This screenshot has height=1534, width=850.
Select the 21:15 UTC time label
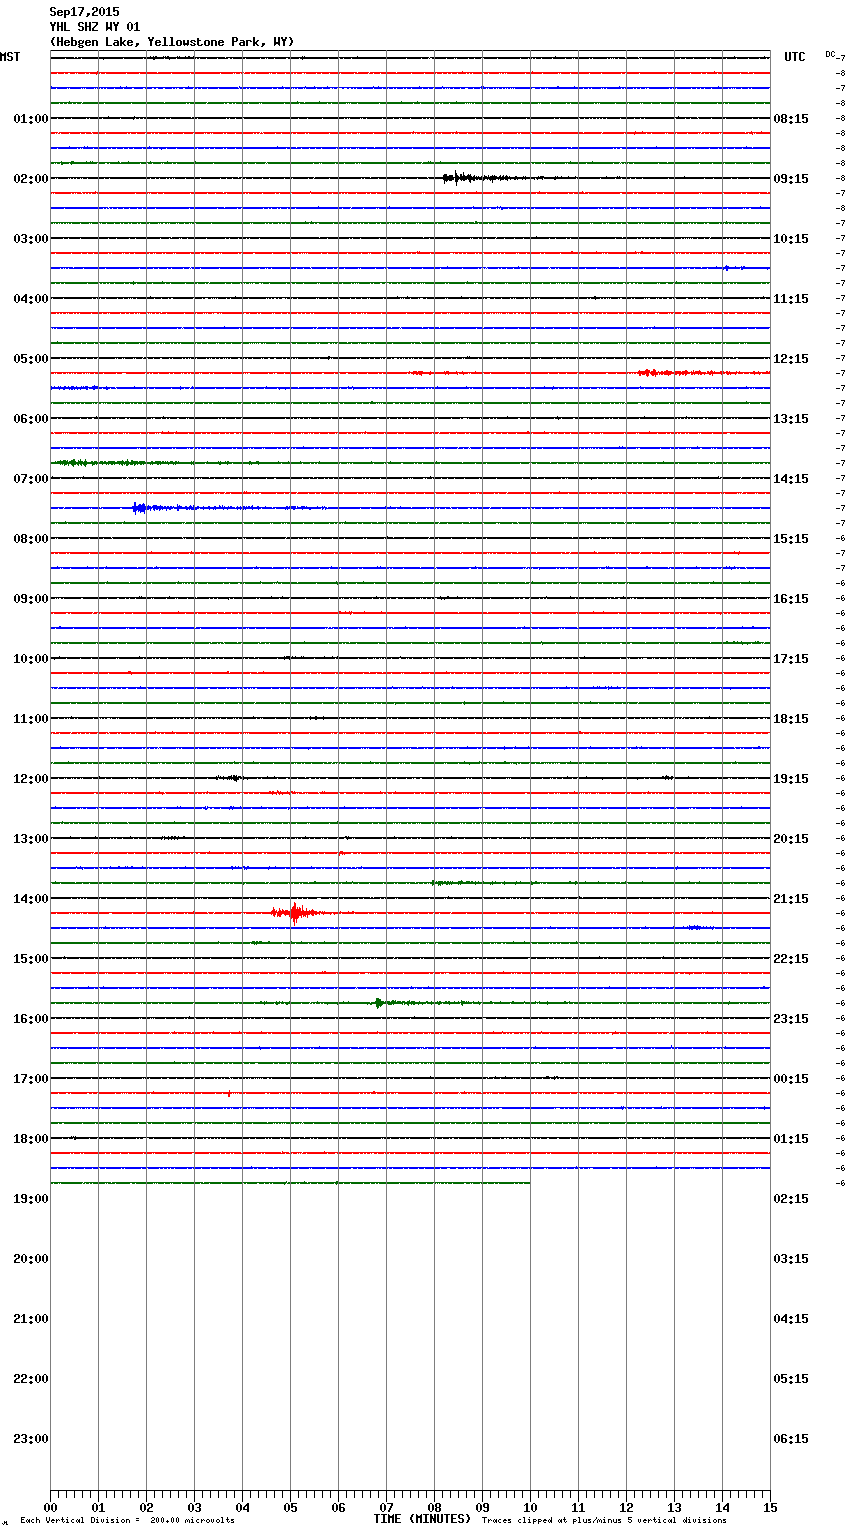point(791,899)
